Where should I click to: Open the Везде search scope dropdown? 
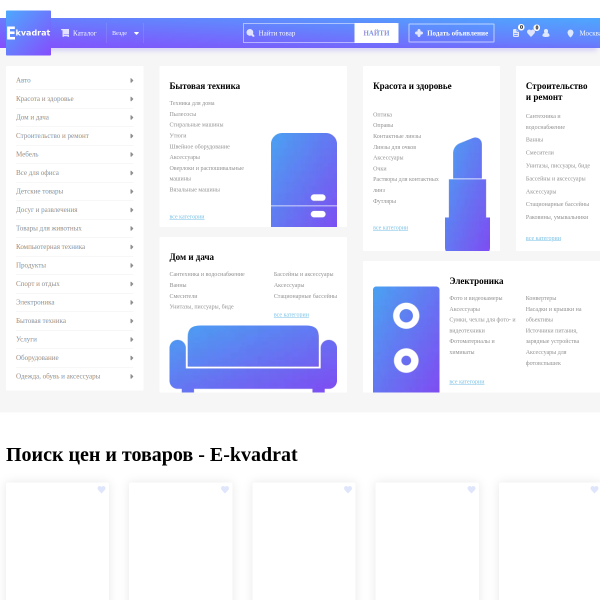point(125,33)
